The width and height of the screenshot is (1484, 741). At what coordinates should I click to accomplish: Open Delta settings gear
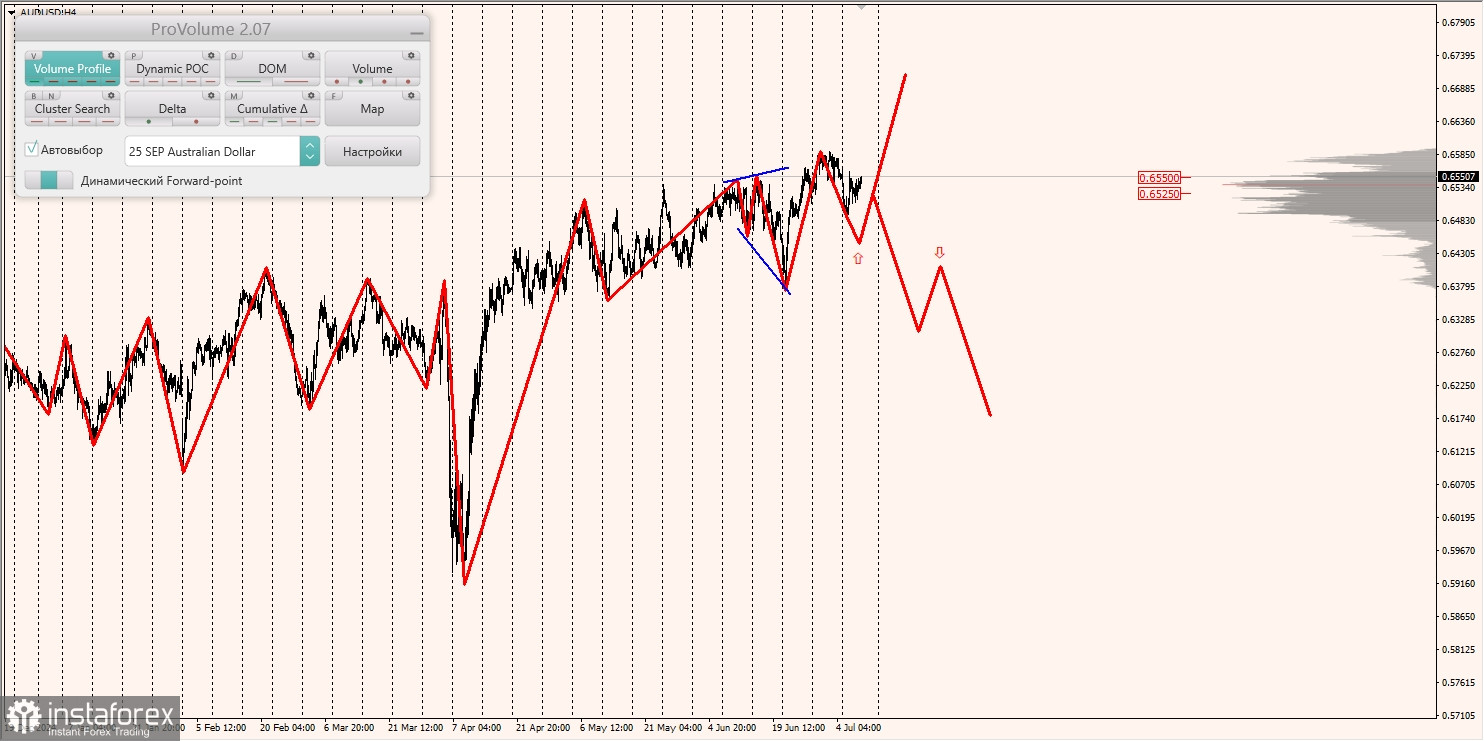[211, 96]
